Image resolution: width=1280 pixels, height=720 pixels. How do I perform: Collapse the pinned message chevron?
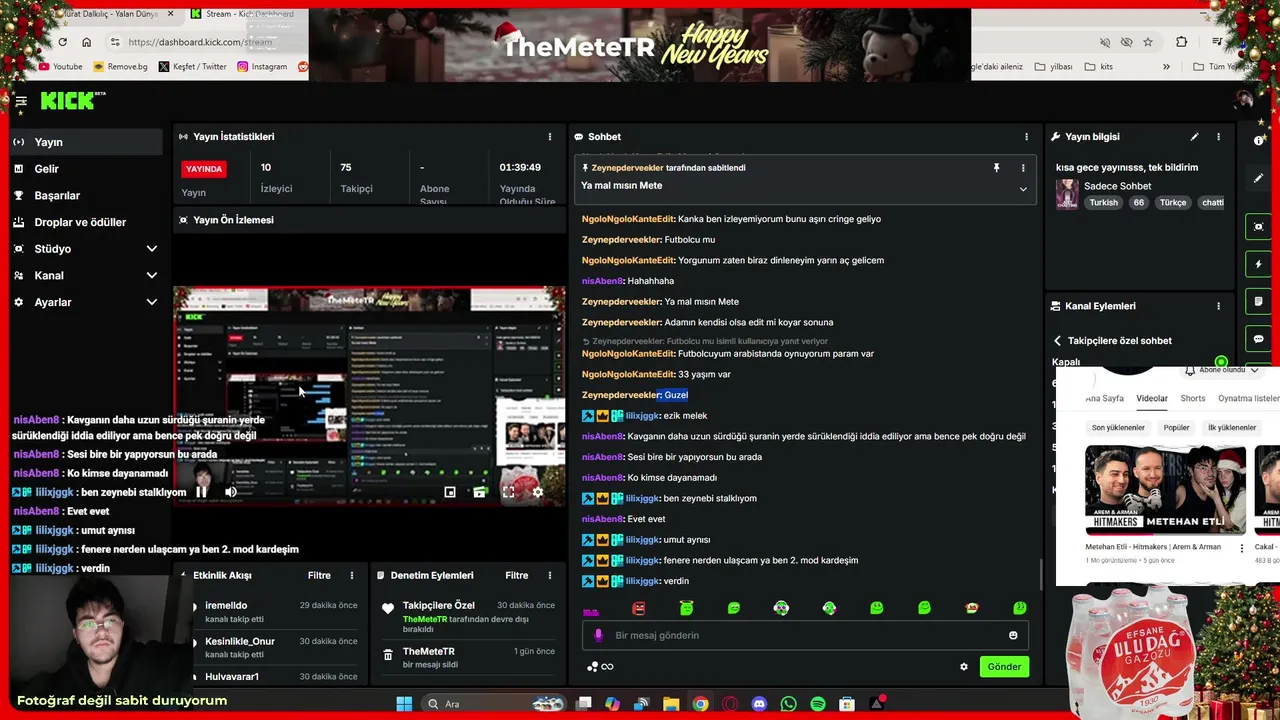click(1022, 189)
